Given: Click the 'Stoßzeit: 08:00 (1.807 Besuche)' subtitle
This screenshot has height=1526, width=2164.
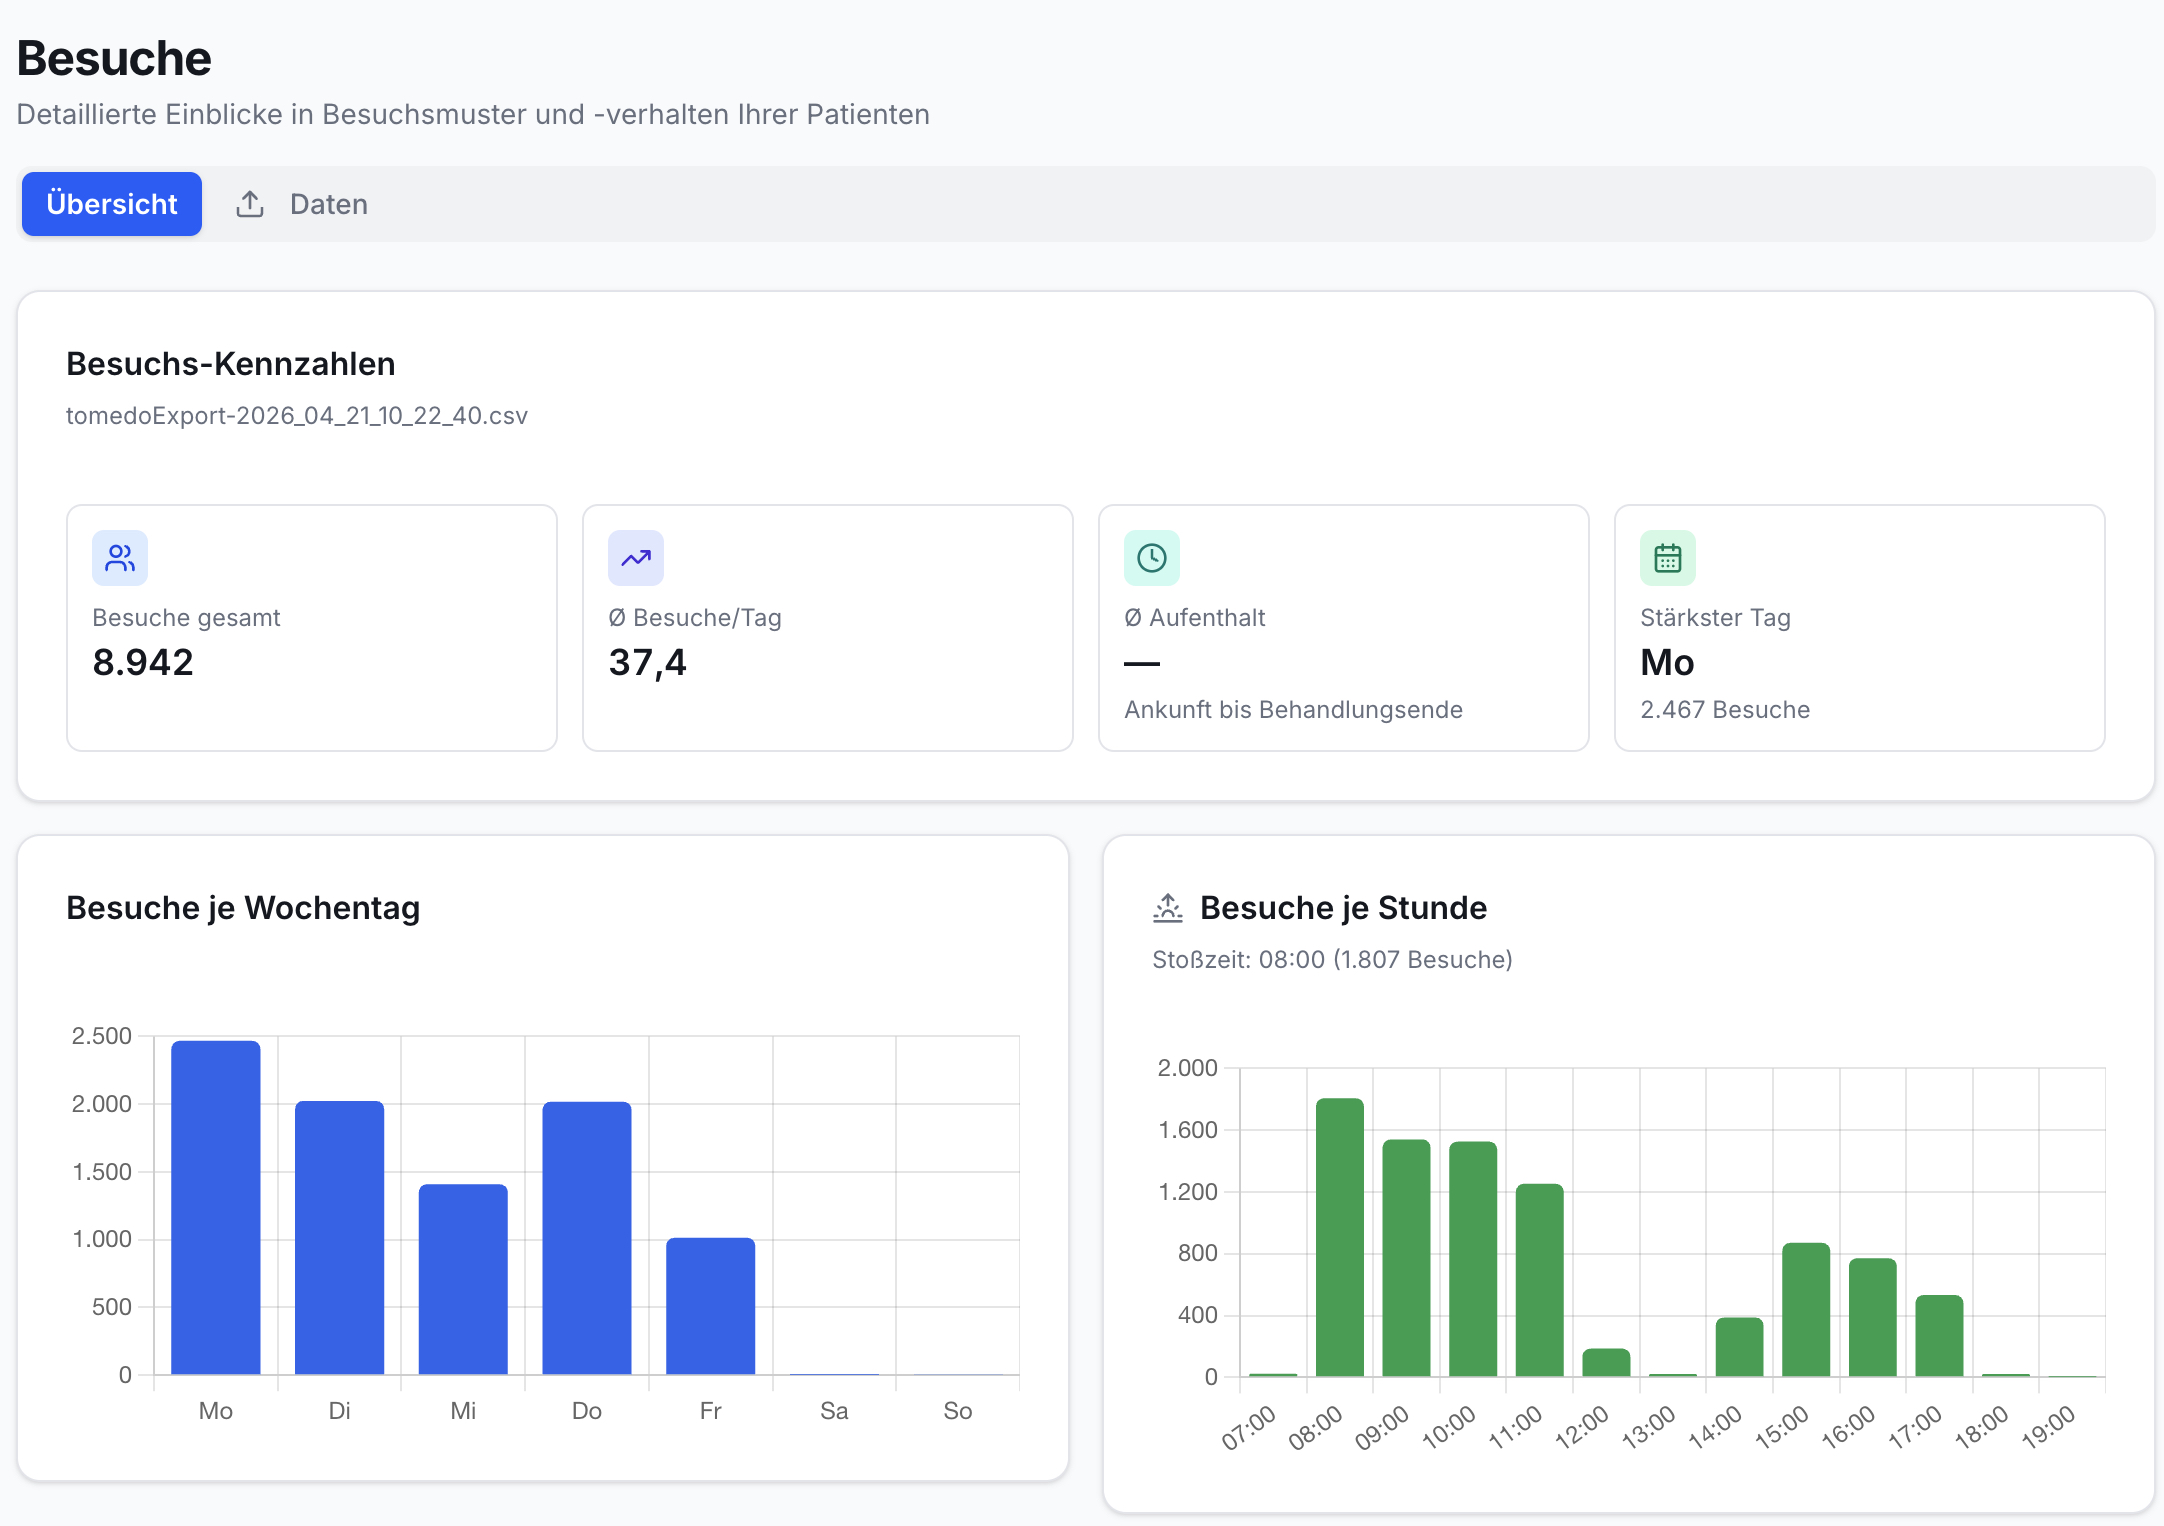Looking at the screenshot, I should tap(1332, 960).
